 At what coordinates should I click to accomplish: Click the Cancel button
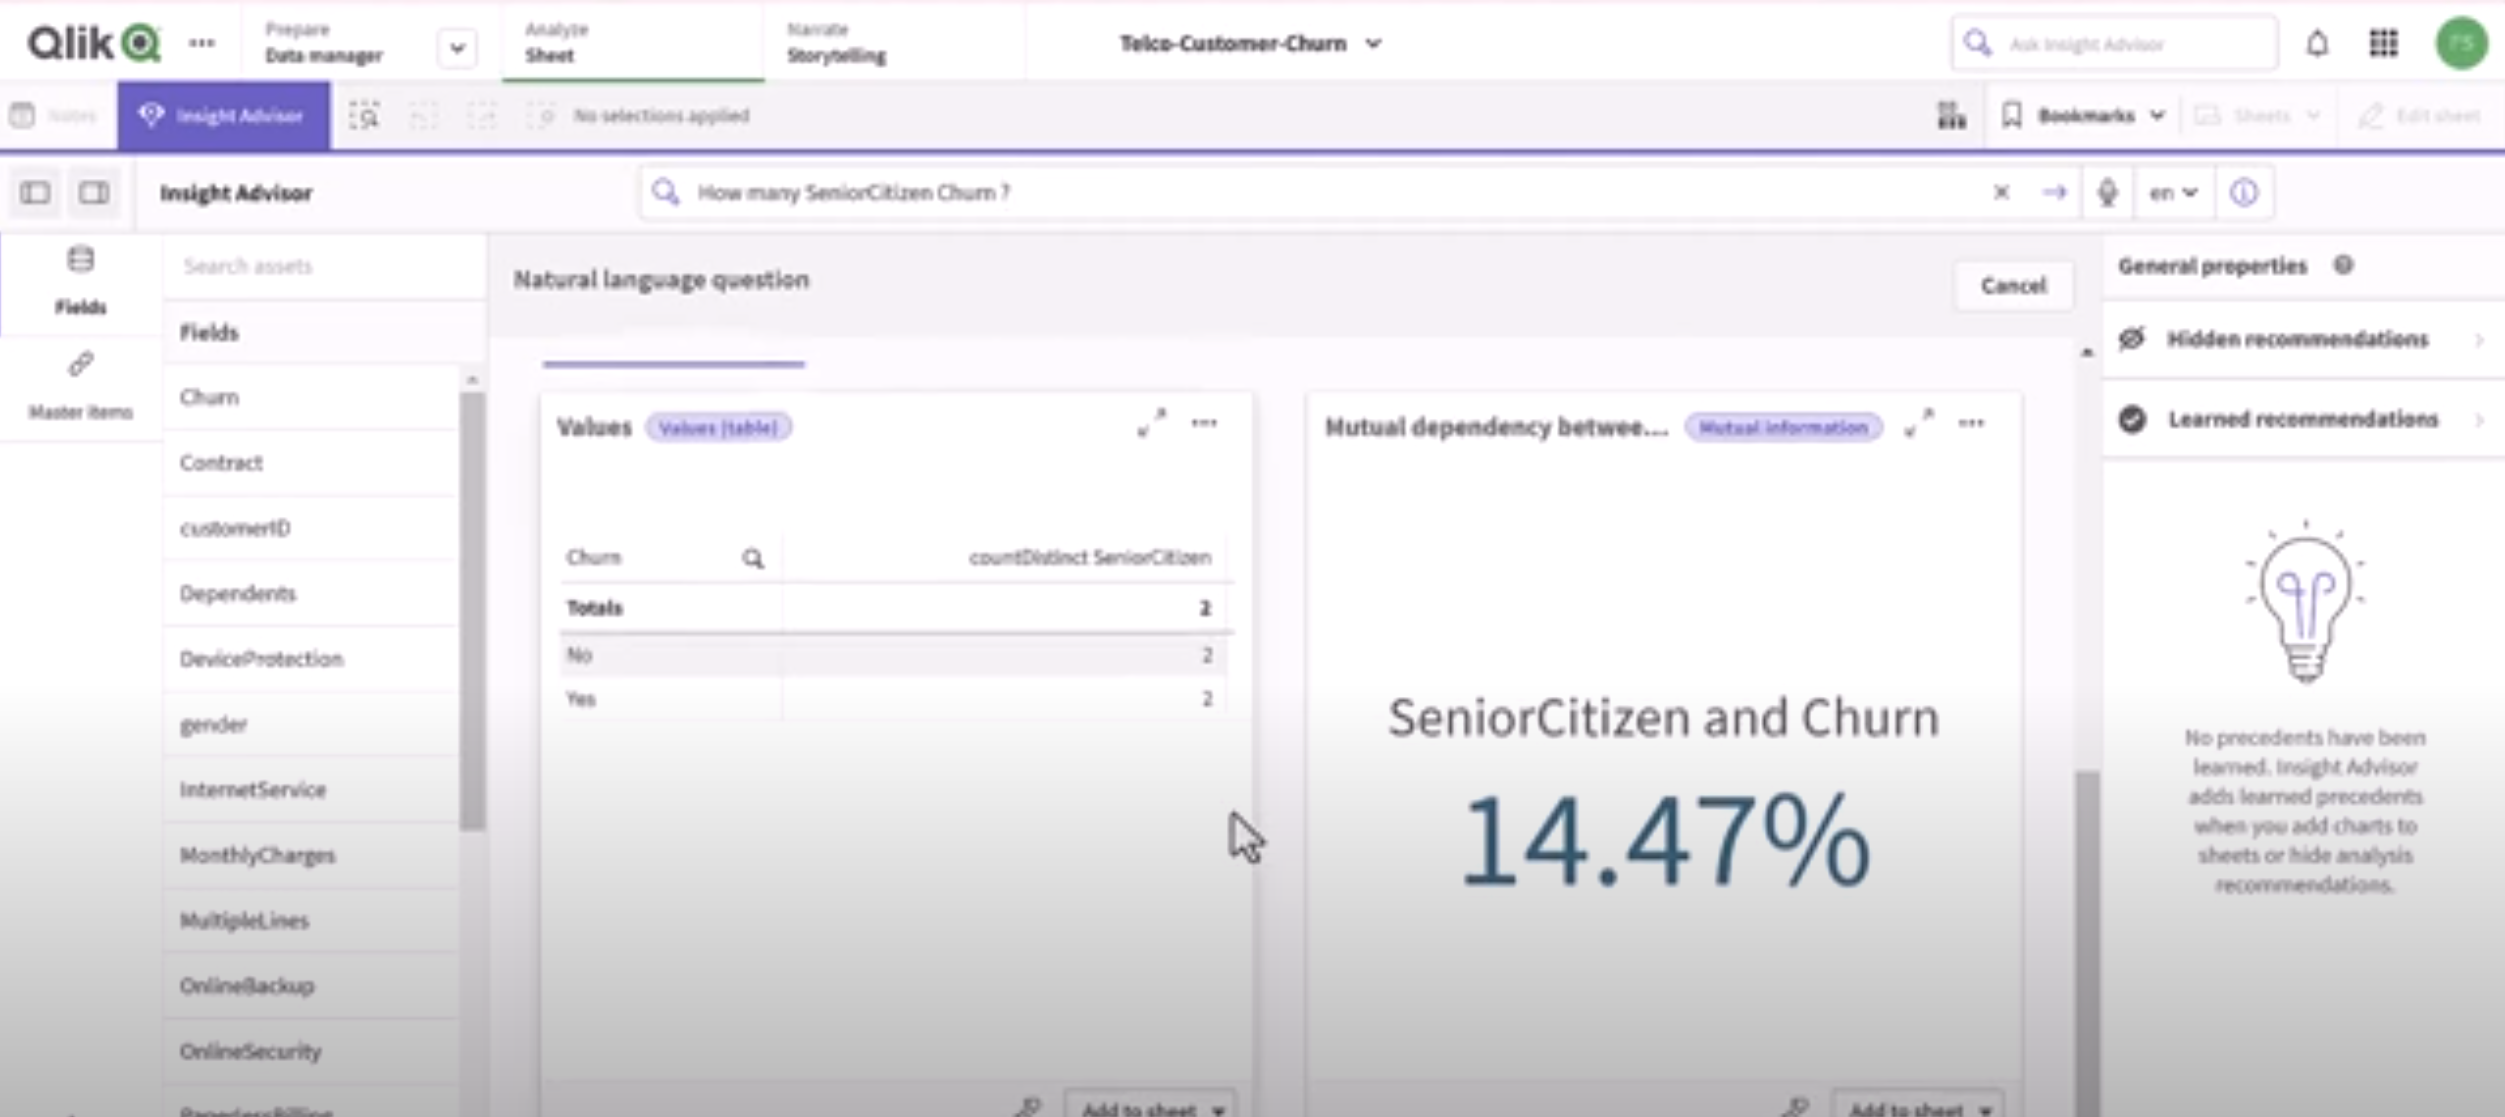2013,286
